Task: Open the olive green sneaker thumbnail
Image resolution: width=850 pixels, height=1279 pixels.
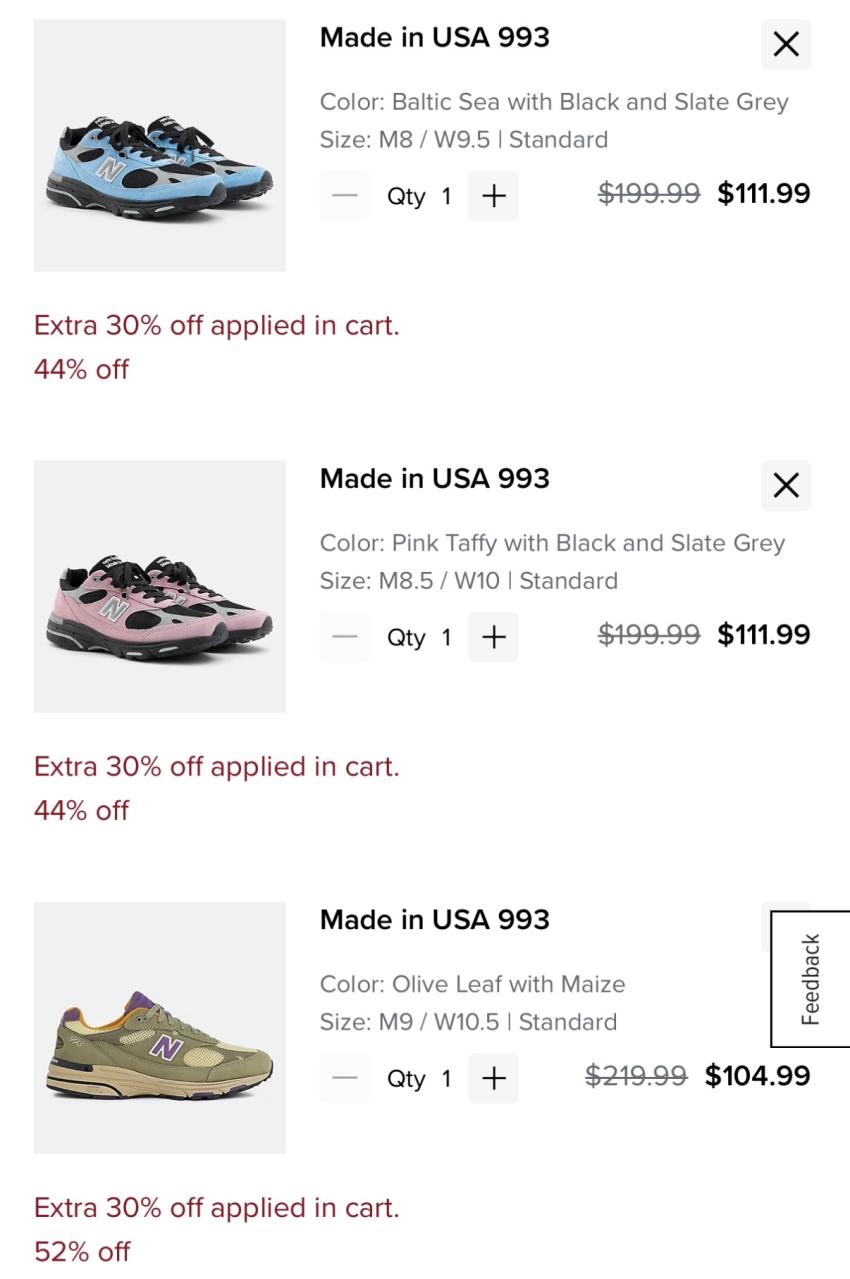Action: [159, 1027]
